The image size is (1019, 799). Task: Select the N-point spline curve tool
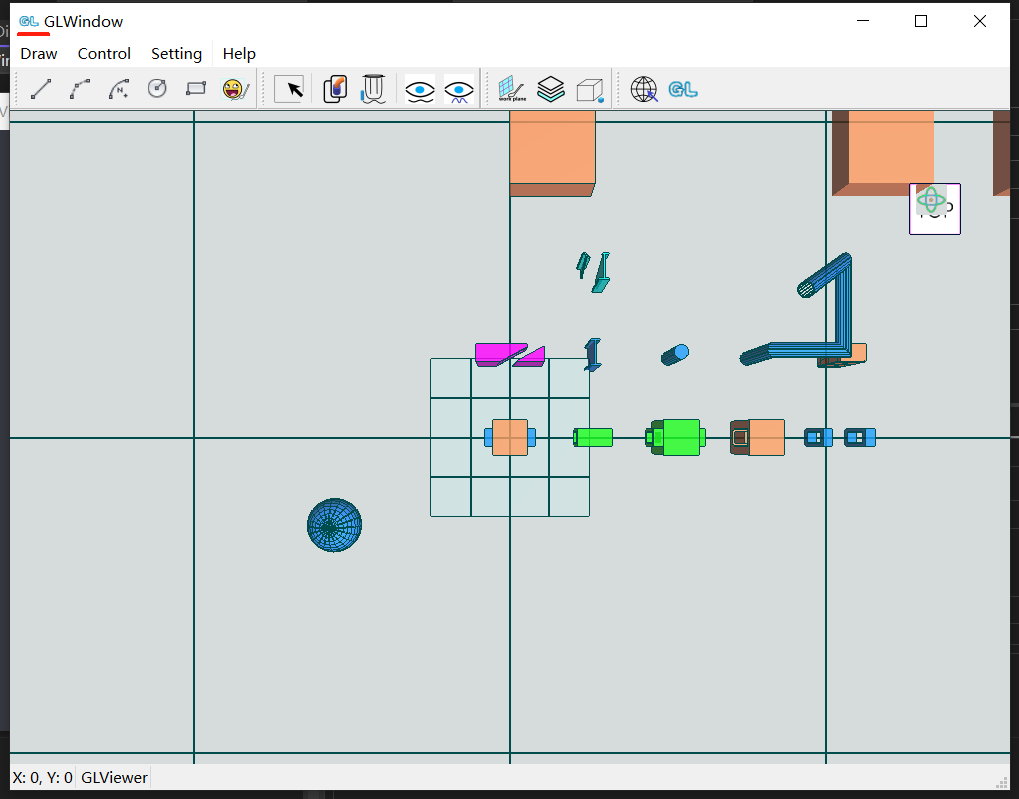[118, 89]
